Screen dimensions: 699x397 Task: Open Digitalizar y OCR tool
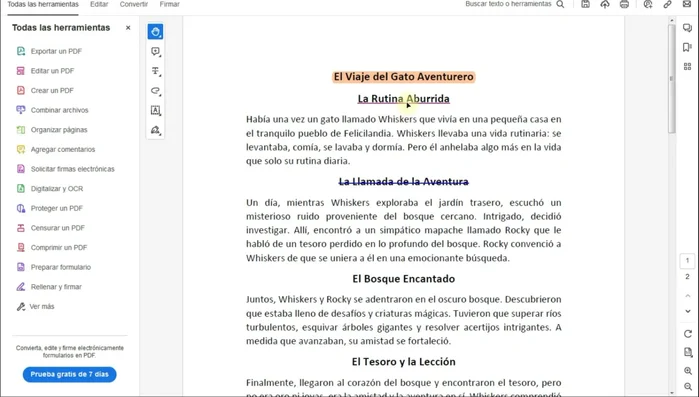click(x=57, y=188)
